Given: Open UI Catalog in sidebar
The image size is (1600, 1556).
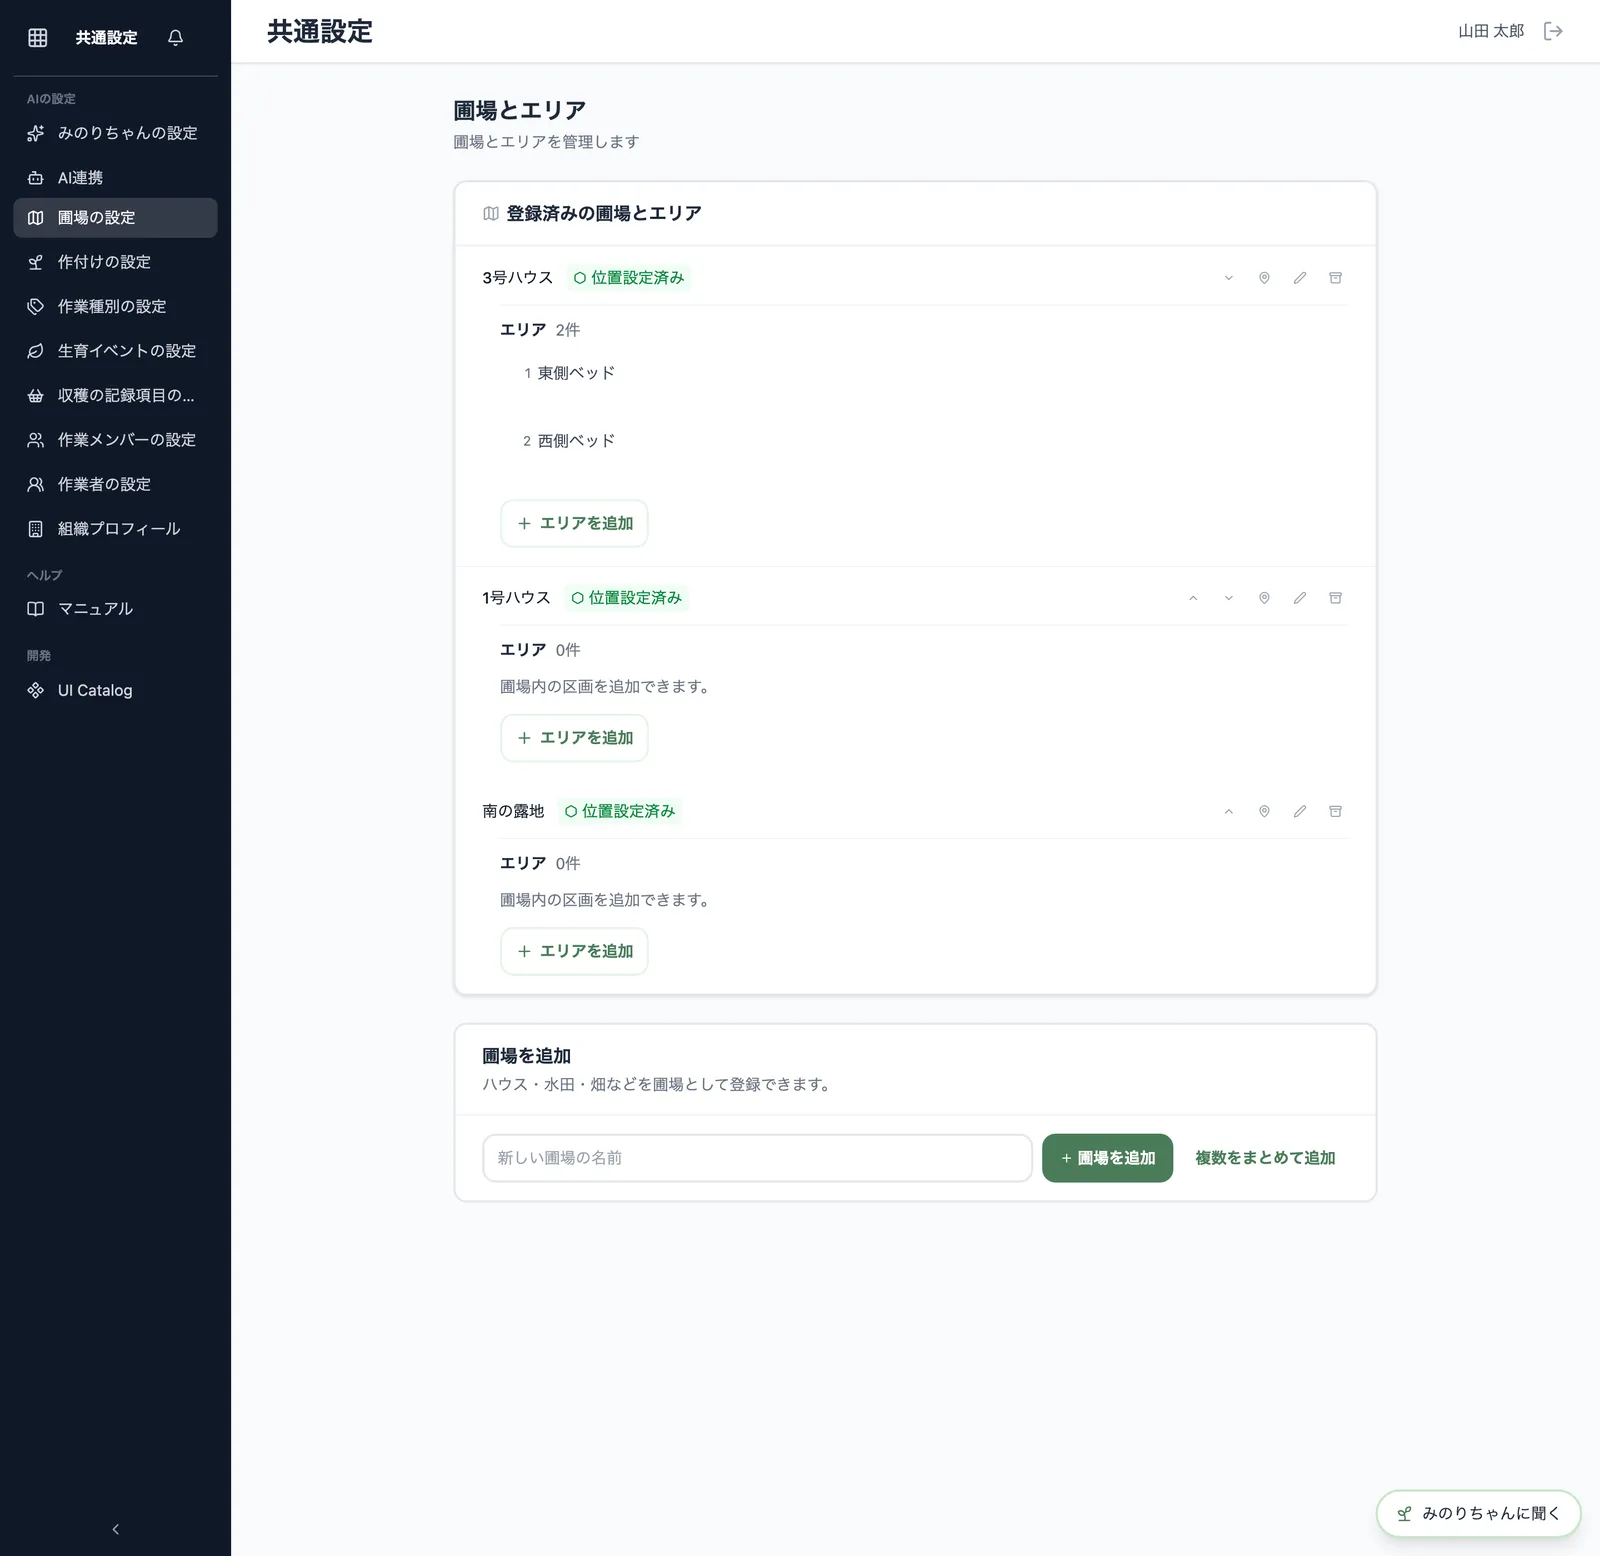Looking at the screenshot, I should [x=115, y=691].
